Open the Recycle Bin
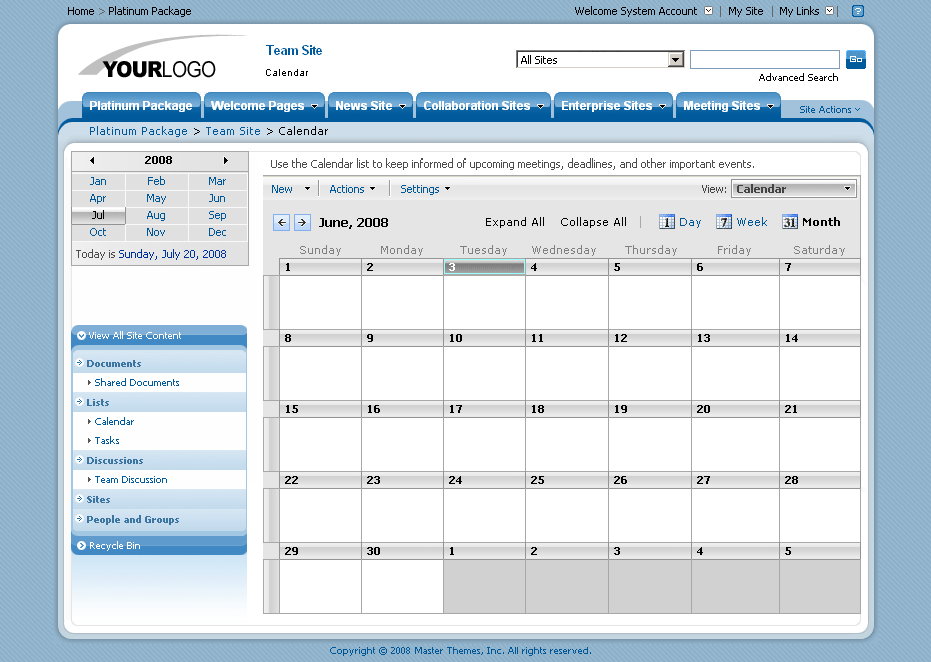The image size is (931, 662). coord(115,545)
